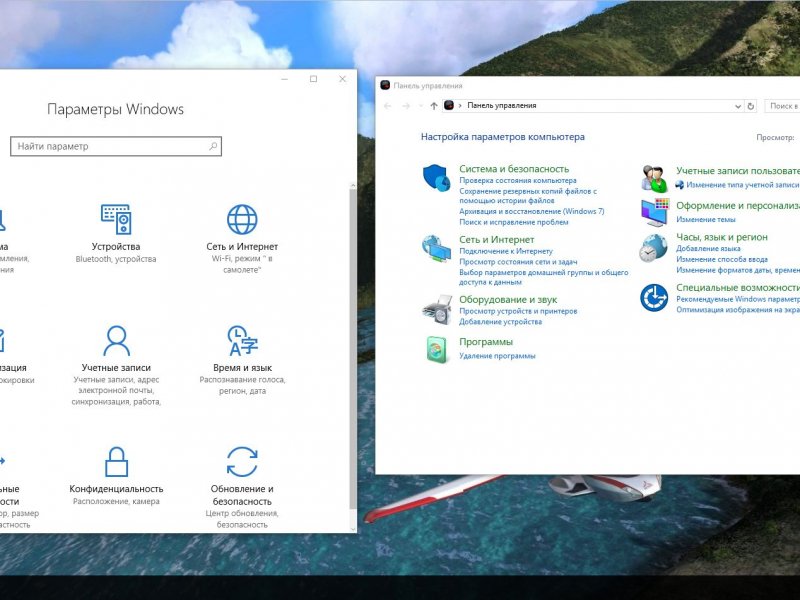Click the Settings window vertical scrollbar

click(353, 348)
